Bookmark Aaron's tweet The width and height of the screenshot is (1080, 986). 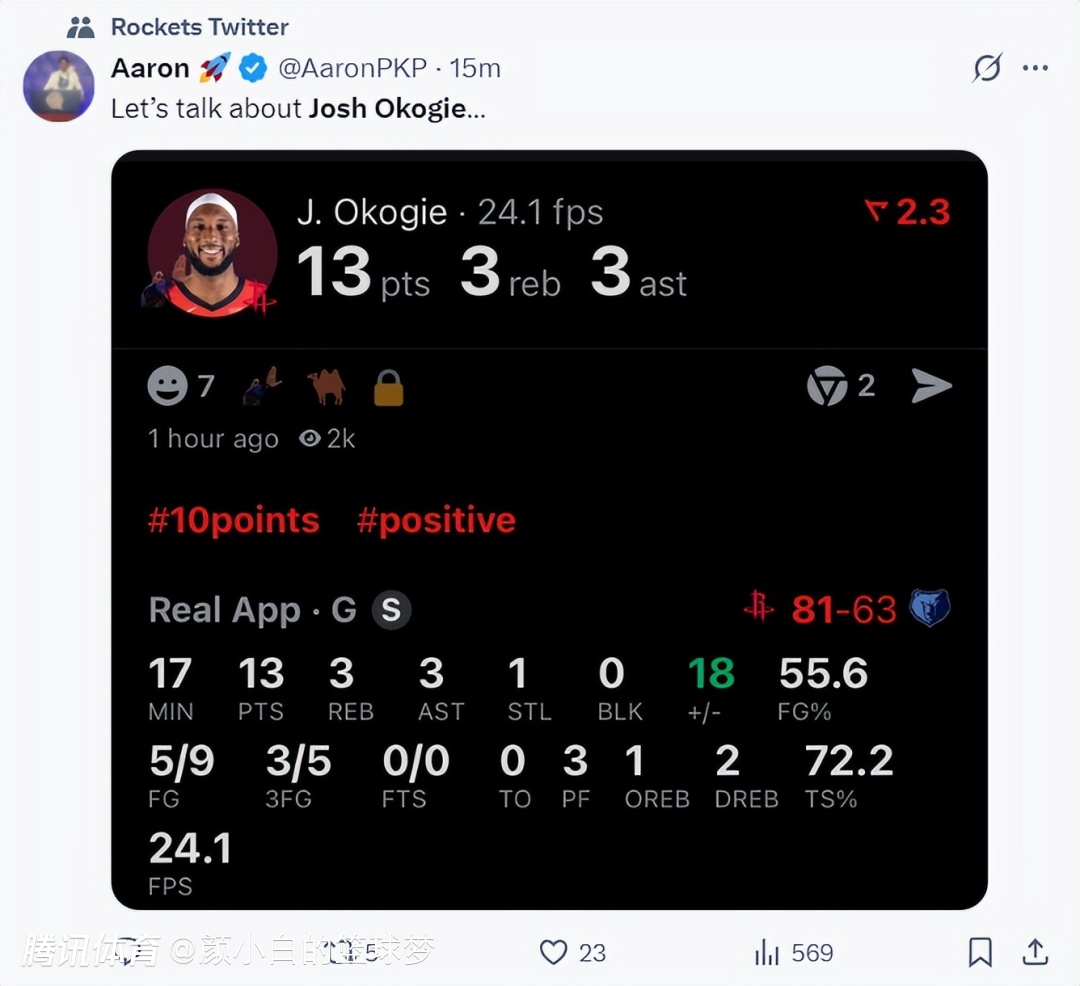pos(981,952)
